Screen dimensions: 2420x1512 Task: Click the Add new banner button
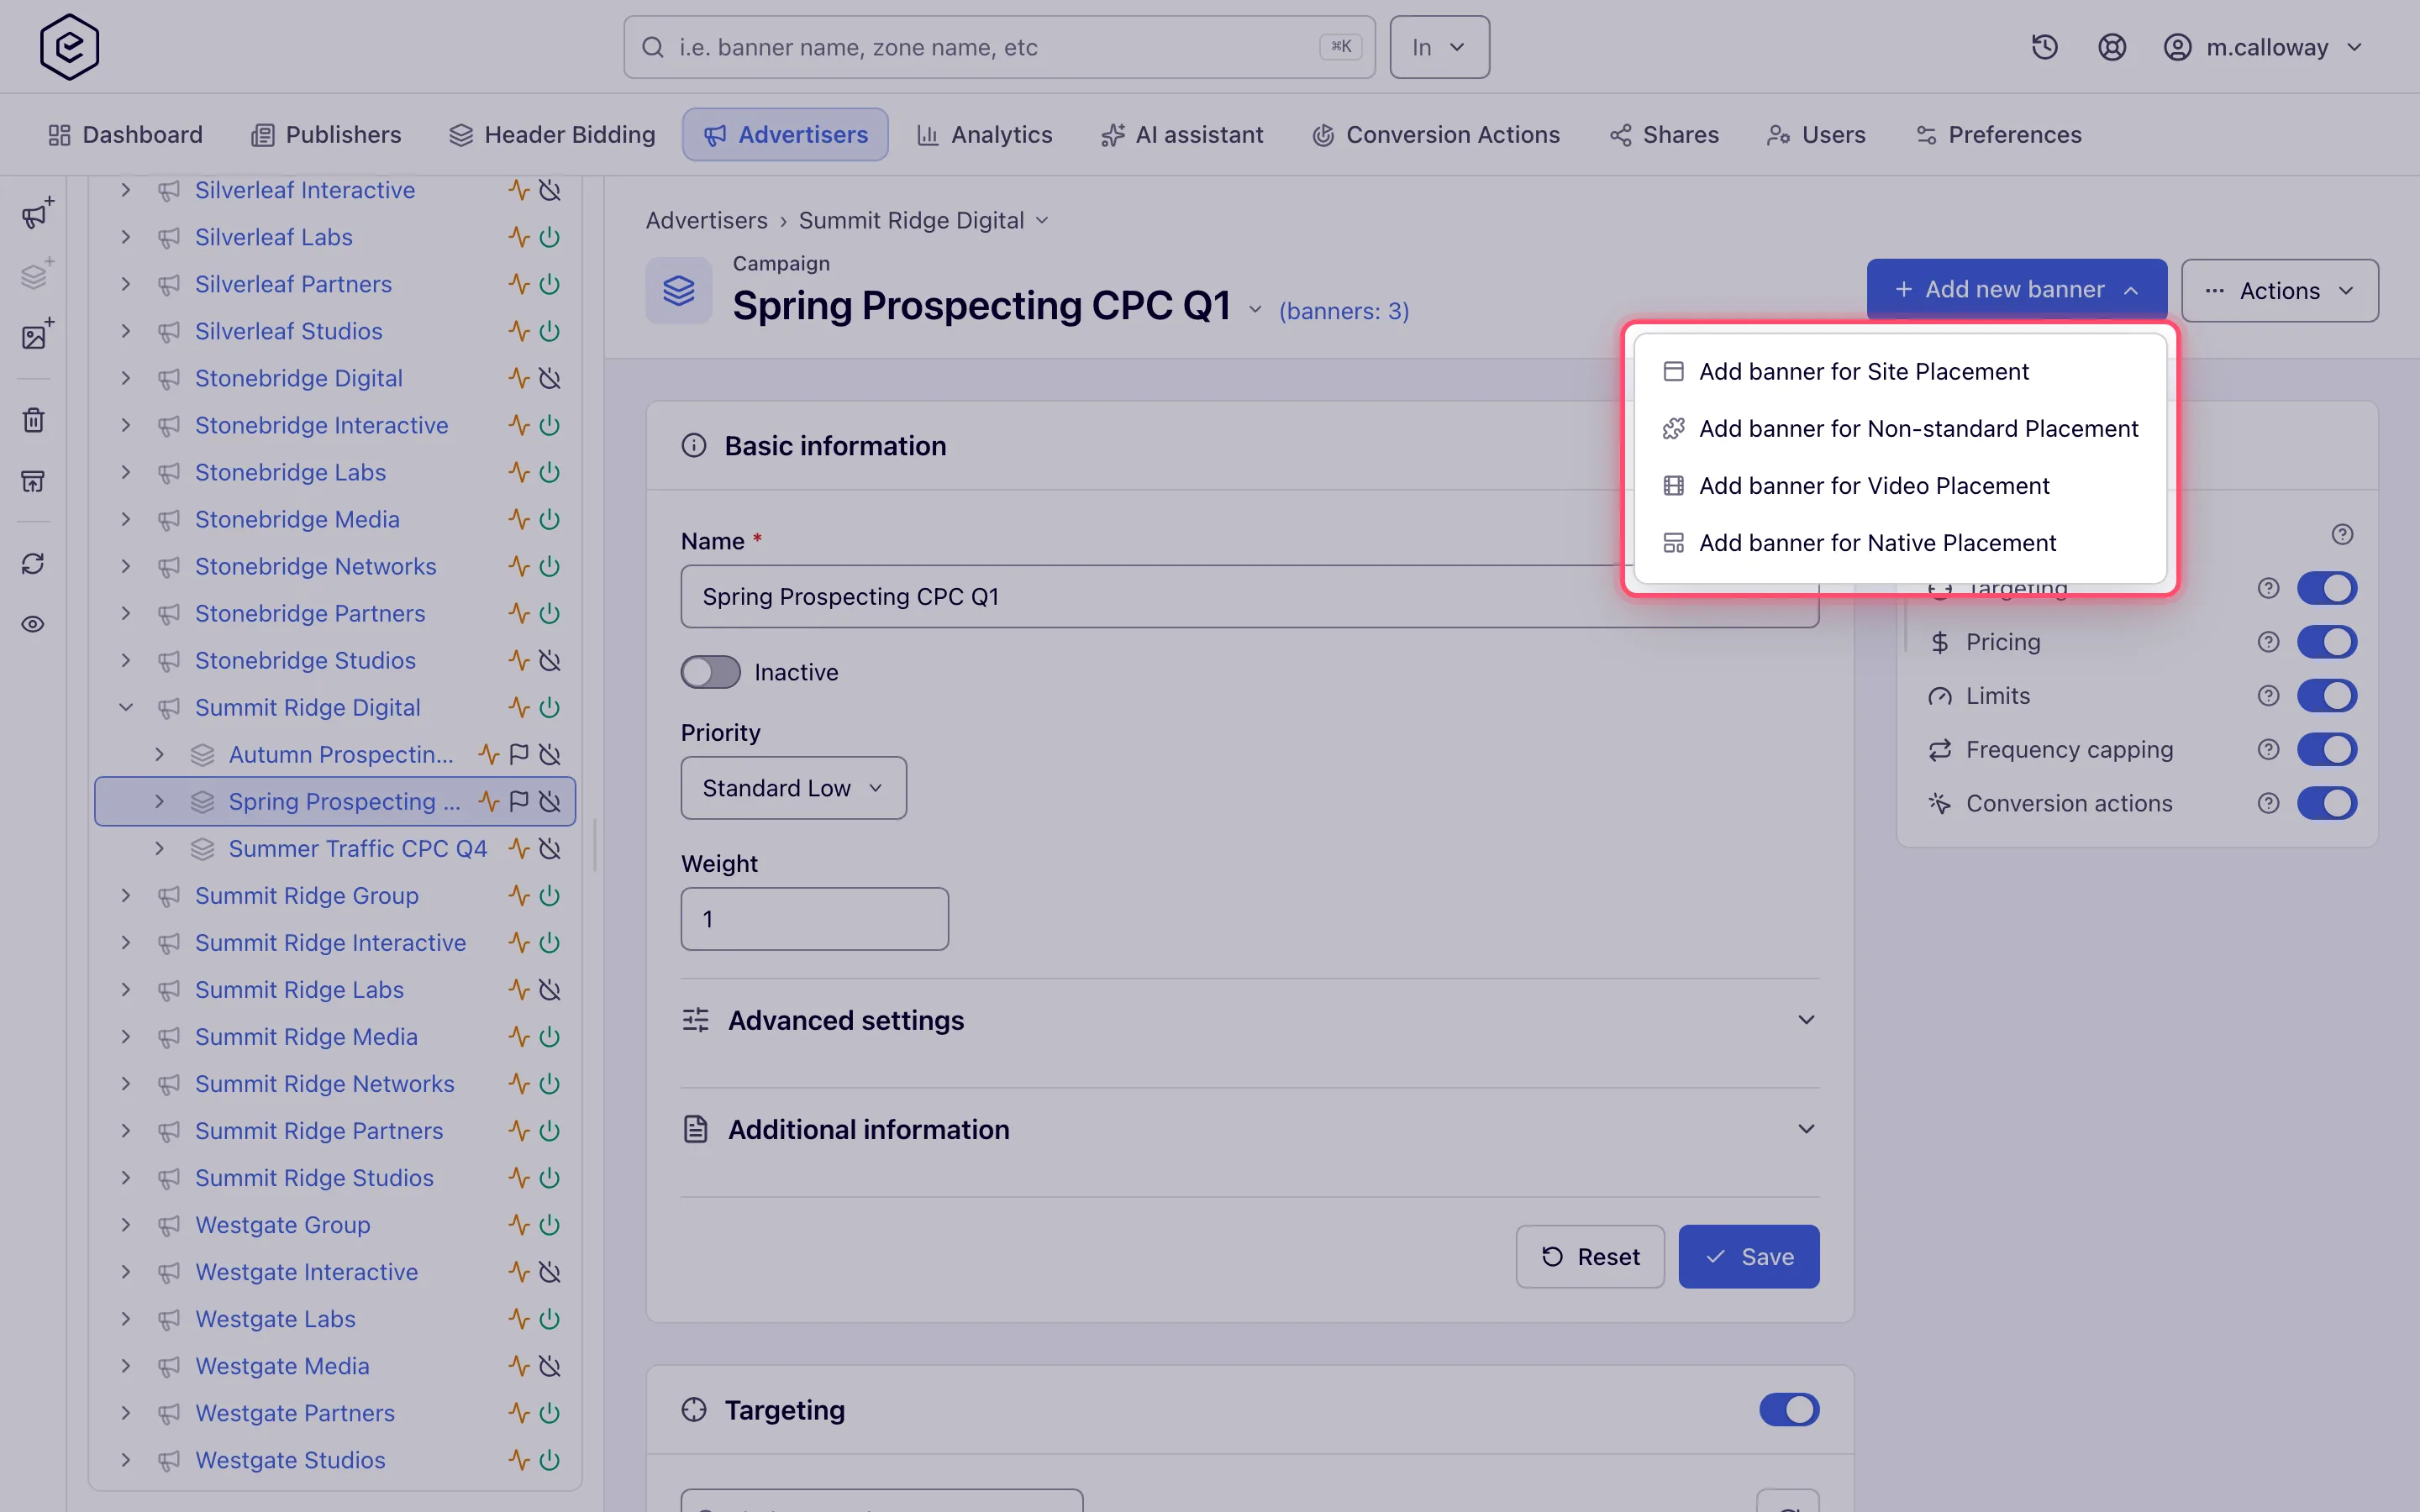coord(2016,290)
